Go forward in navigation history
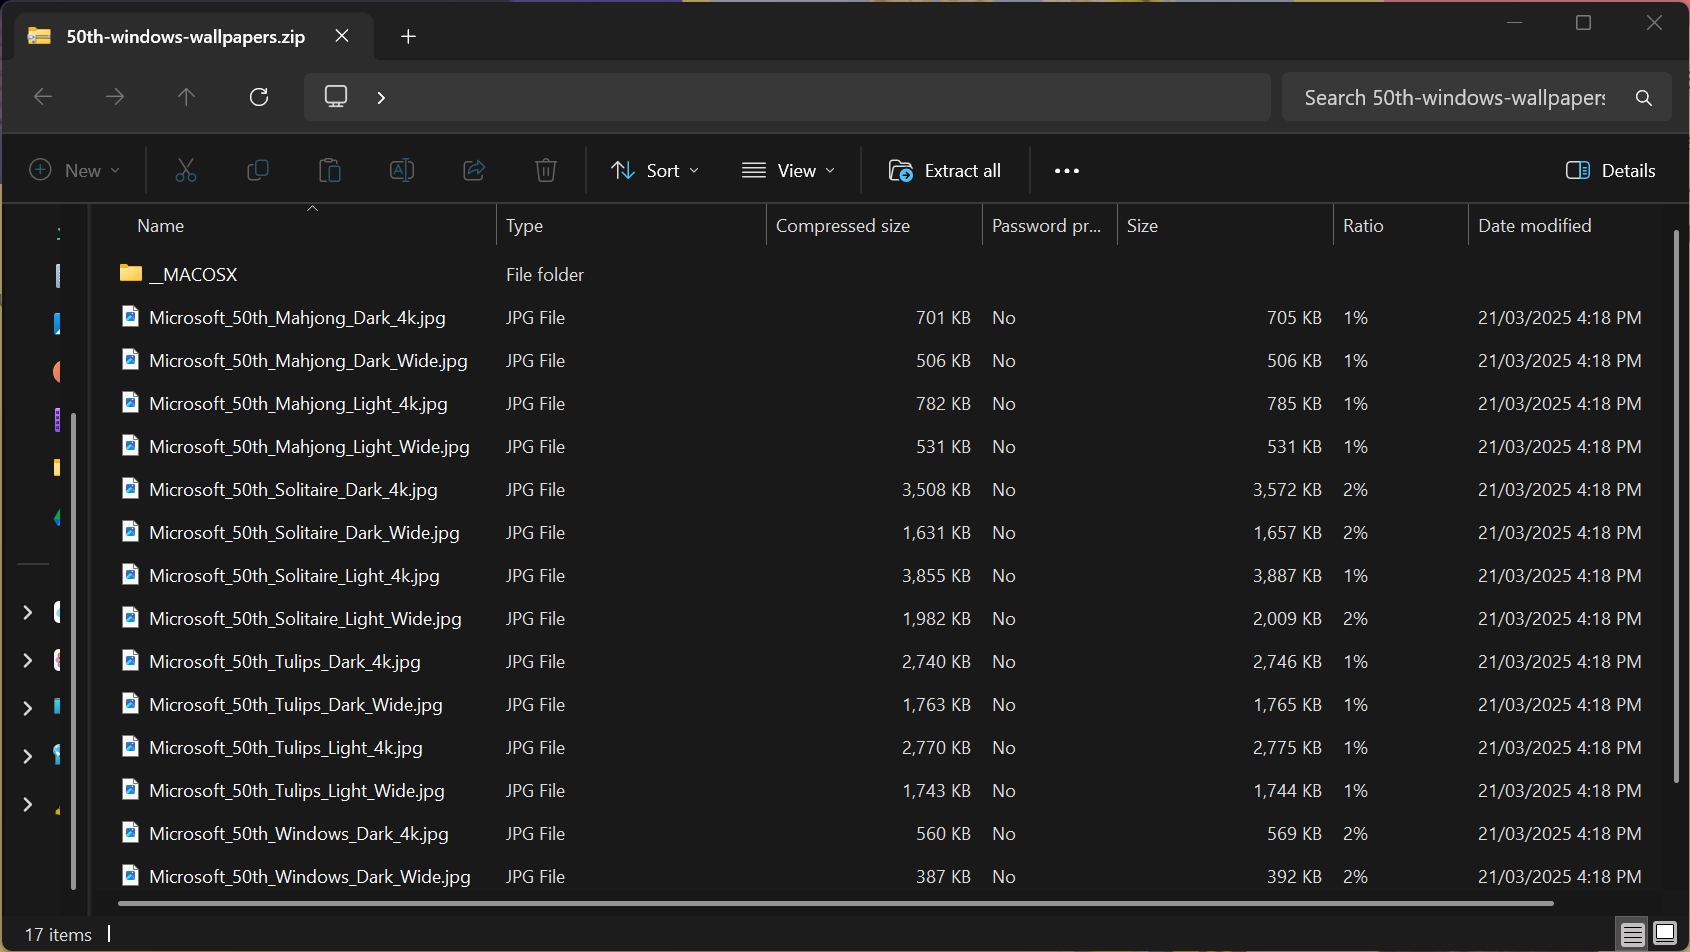The height and width of the screenshot is (952, 1690). 115,97
